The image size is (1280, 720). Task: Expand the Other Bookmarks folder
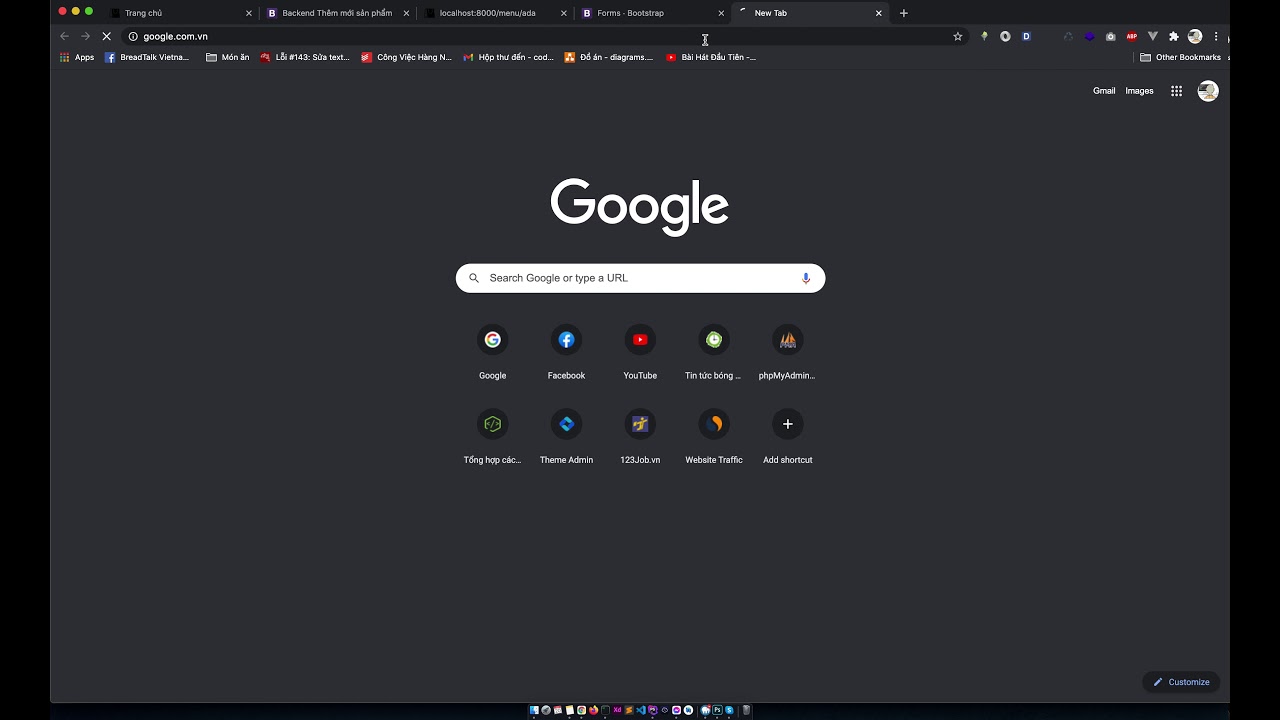[x=1181, y=57]
